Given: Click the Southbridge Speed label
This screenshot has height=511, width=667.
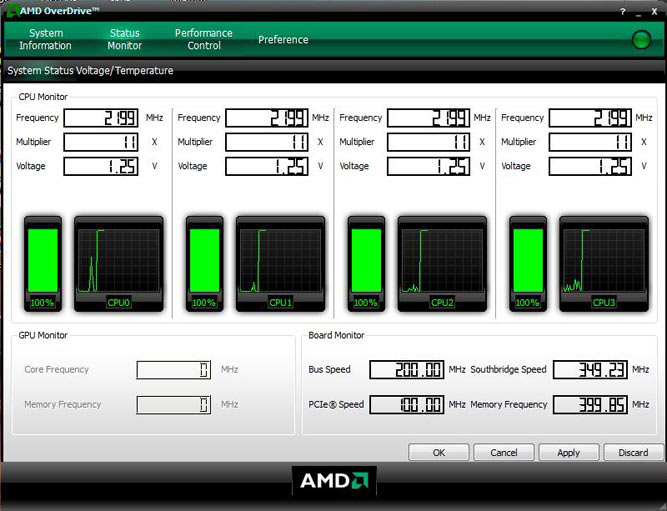Looking at the screenshot, I should tap(508, 370).
